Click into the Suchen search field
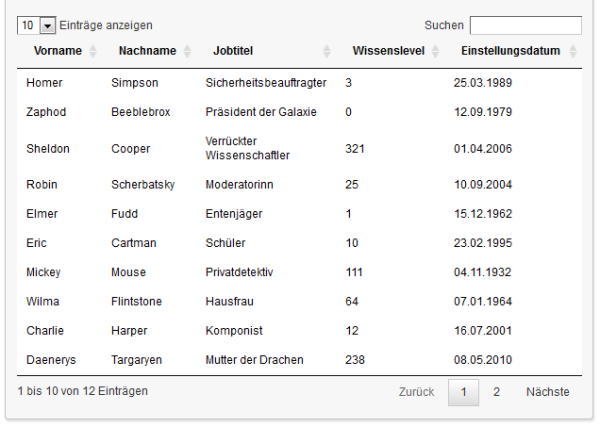Viewport: 600px width, 427px height. pos(525,25)
